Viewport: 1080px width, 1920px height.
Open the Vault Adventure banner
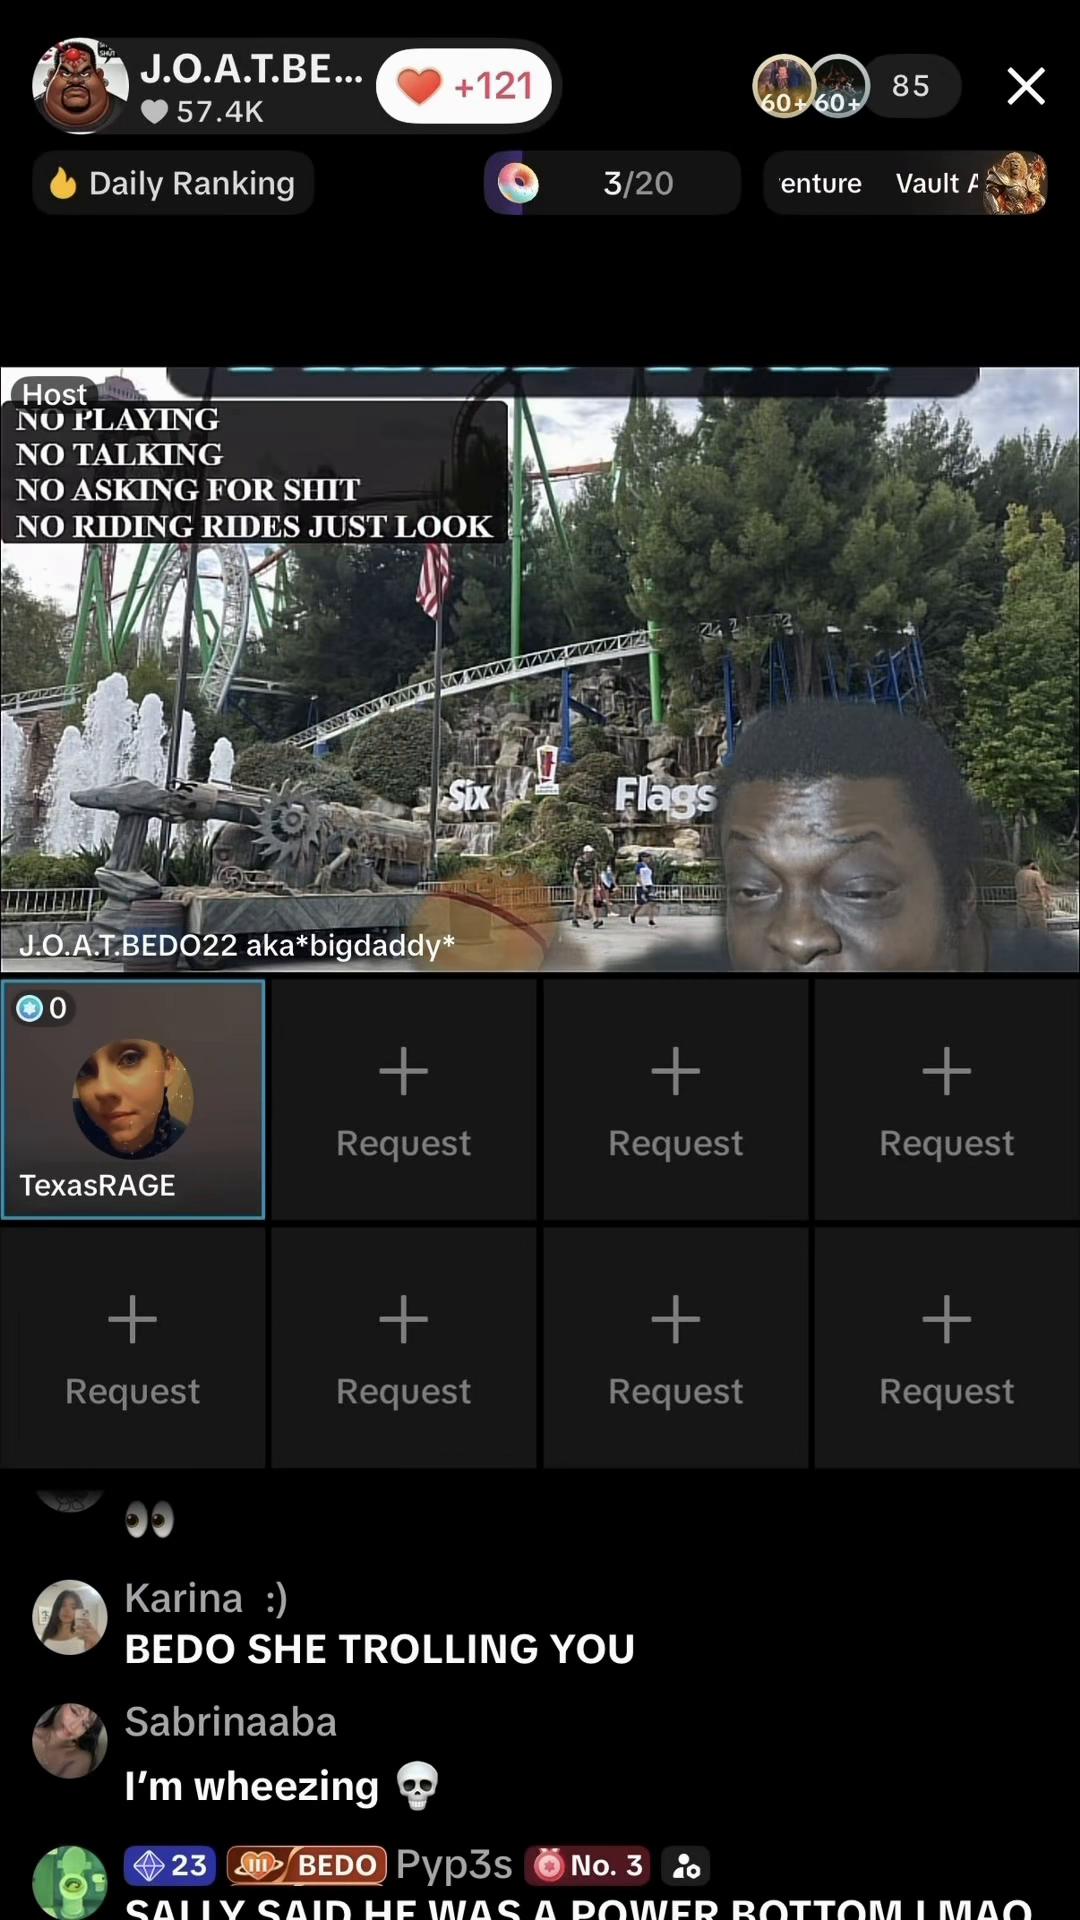pyautogui.click(x=906, y=183)
